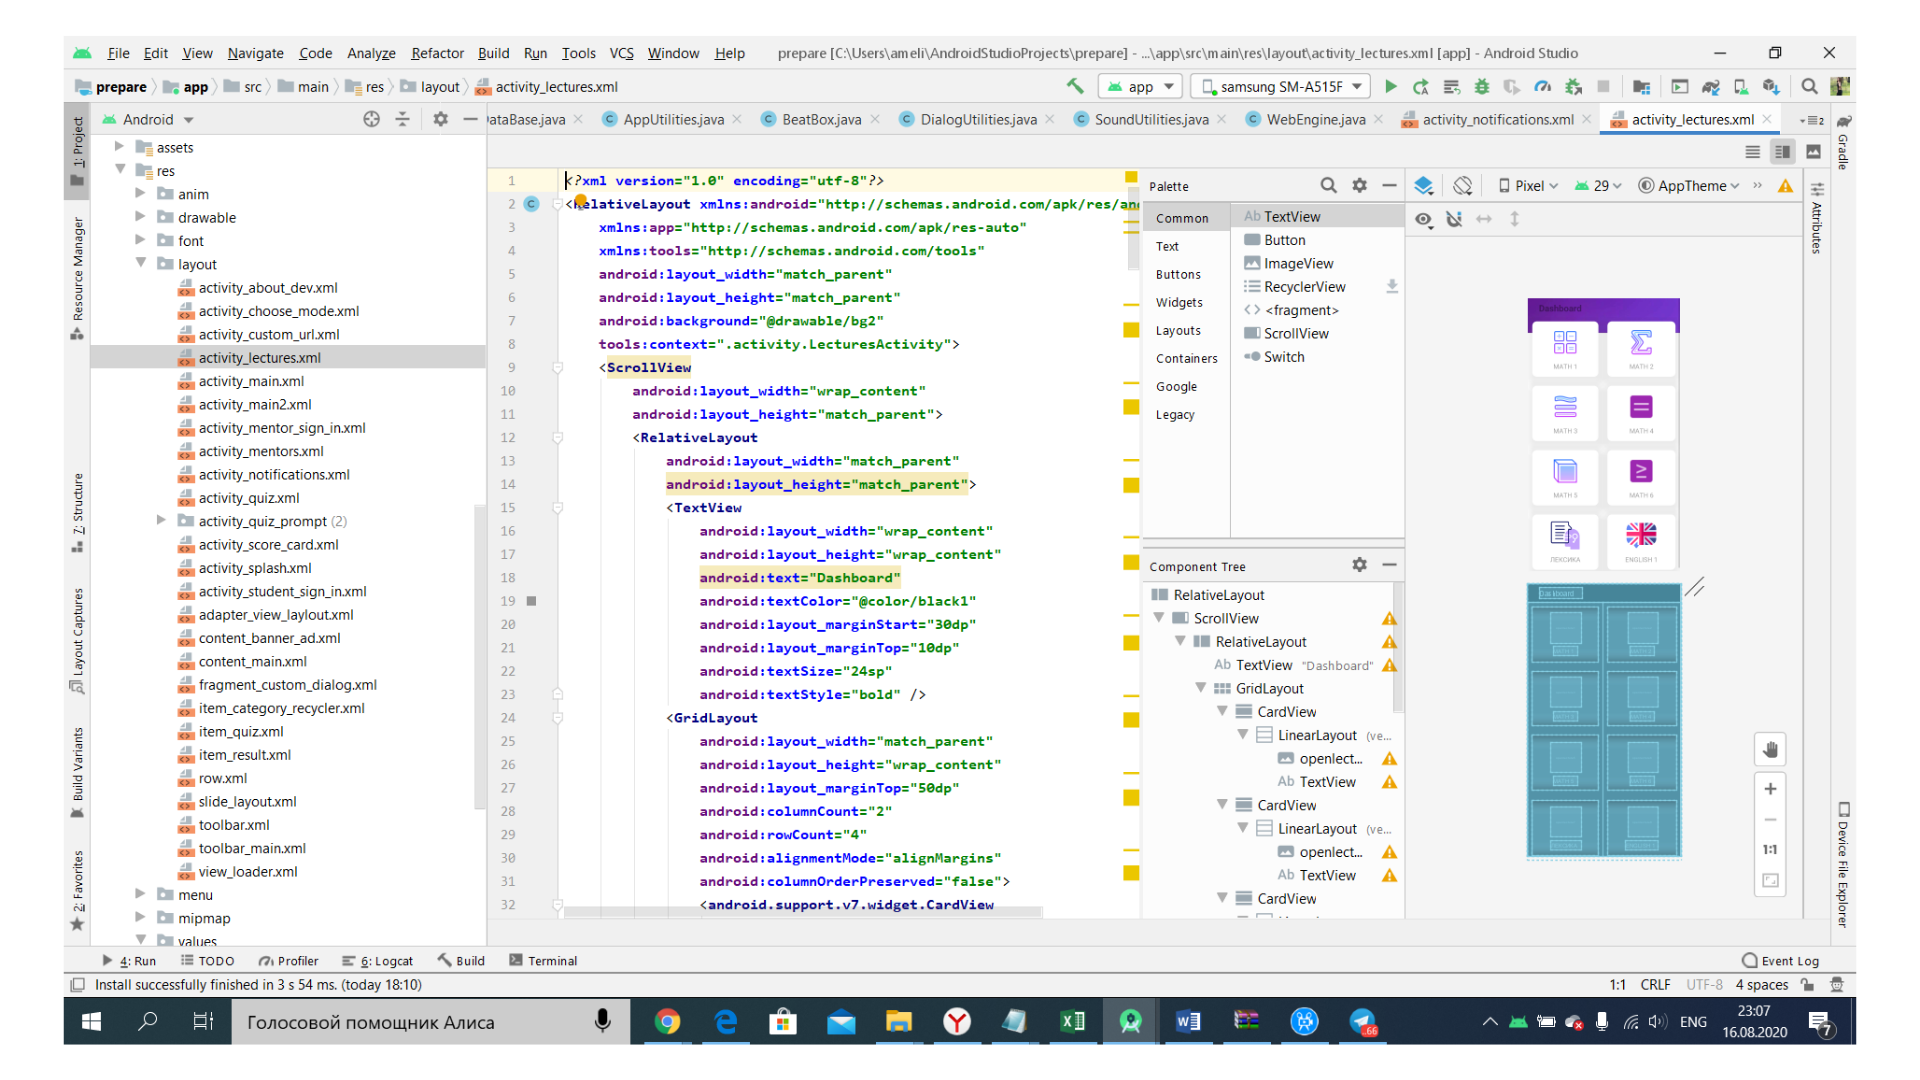Screen dimensions: 1920x1080
Task: Click the orientation rotate icon in designer
Action: pyautogui.click(x=1463, y=186)
